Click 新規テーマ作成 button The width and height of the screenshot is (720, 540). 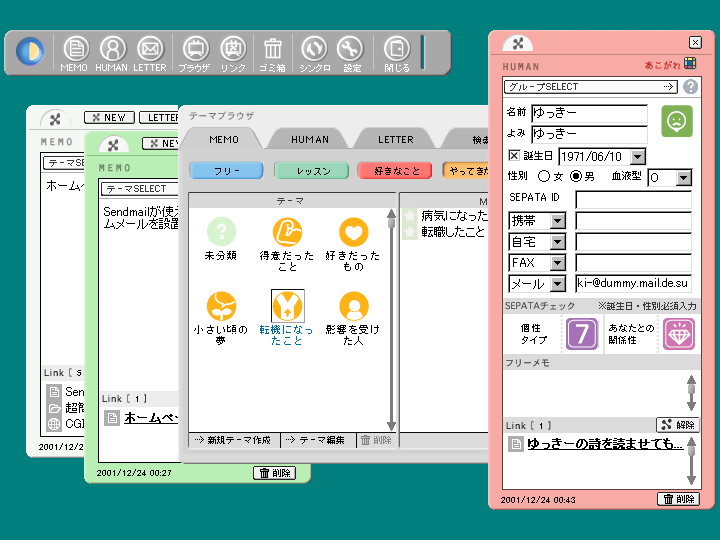click(x=234, y=440)
